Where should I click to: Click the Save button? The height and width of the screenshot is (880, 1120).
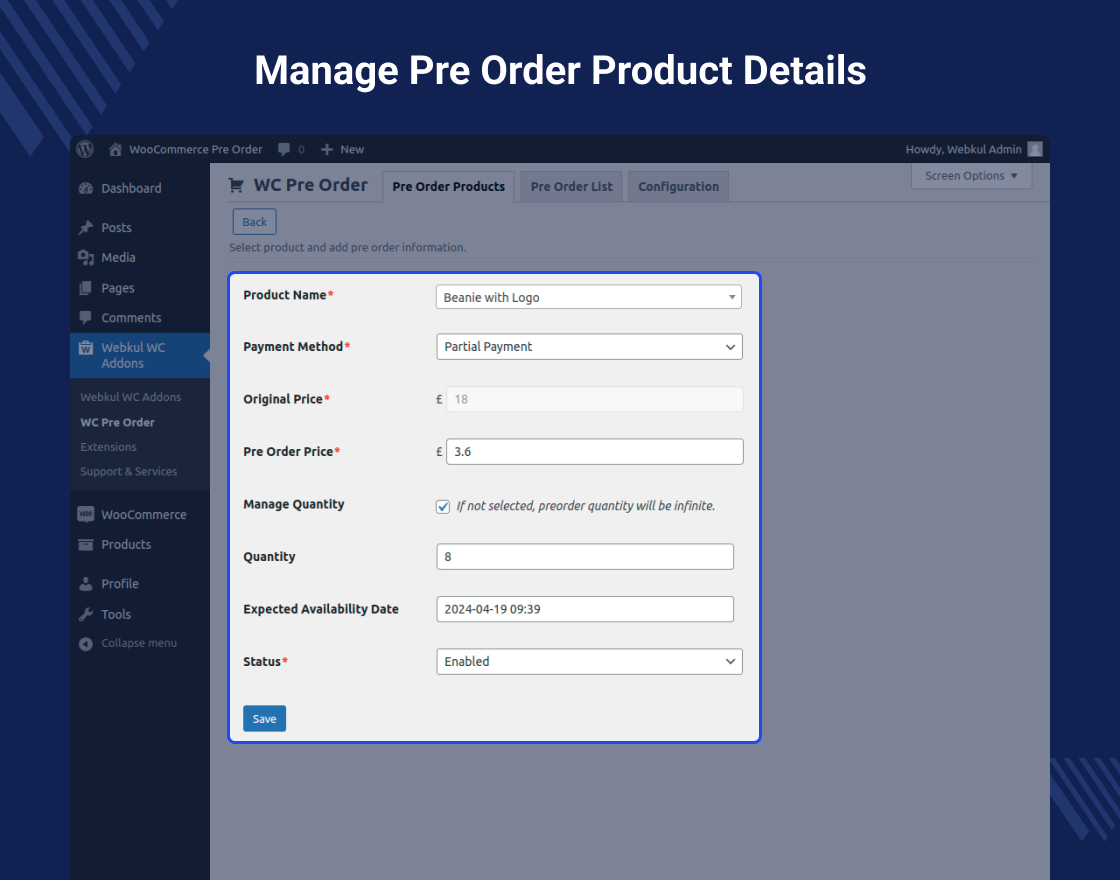click(x=264, y=719)
